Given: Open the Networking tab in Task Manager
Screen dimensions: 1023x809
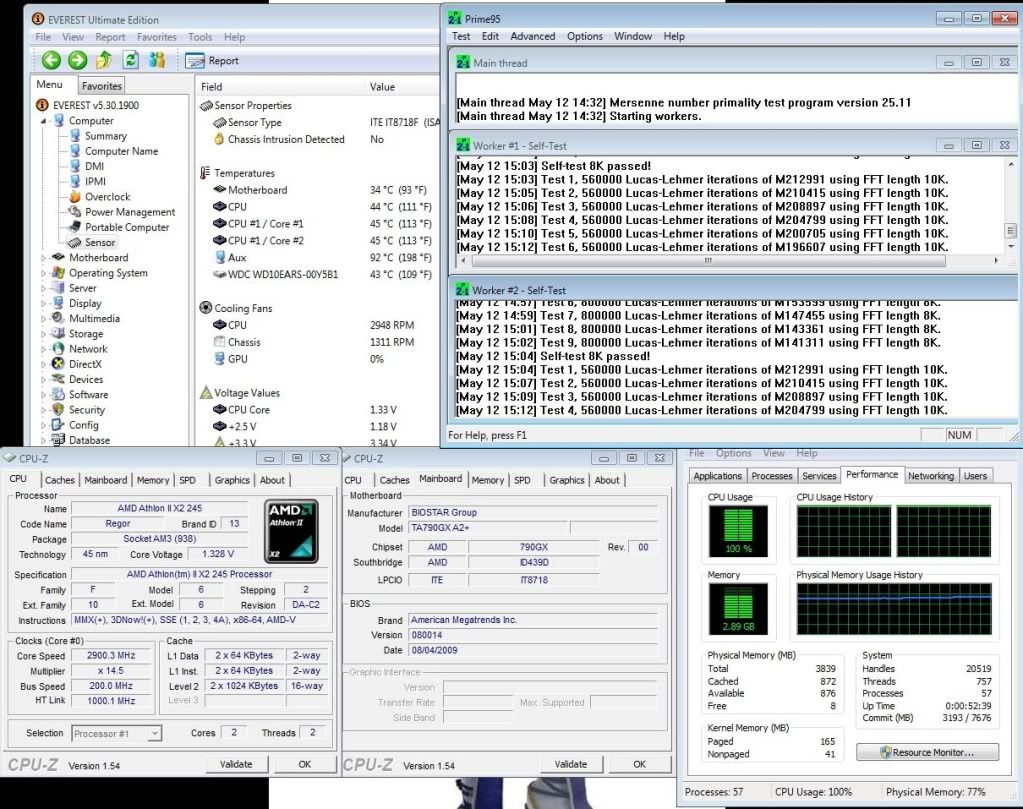Looking at the screenshot, I should (x=930, y=476).
